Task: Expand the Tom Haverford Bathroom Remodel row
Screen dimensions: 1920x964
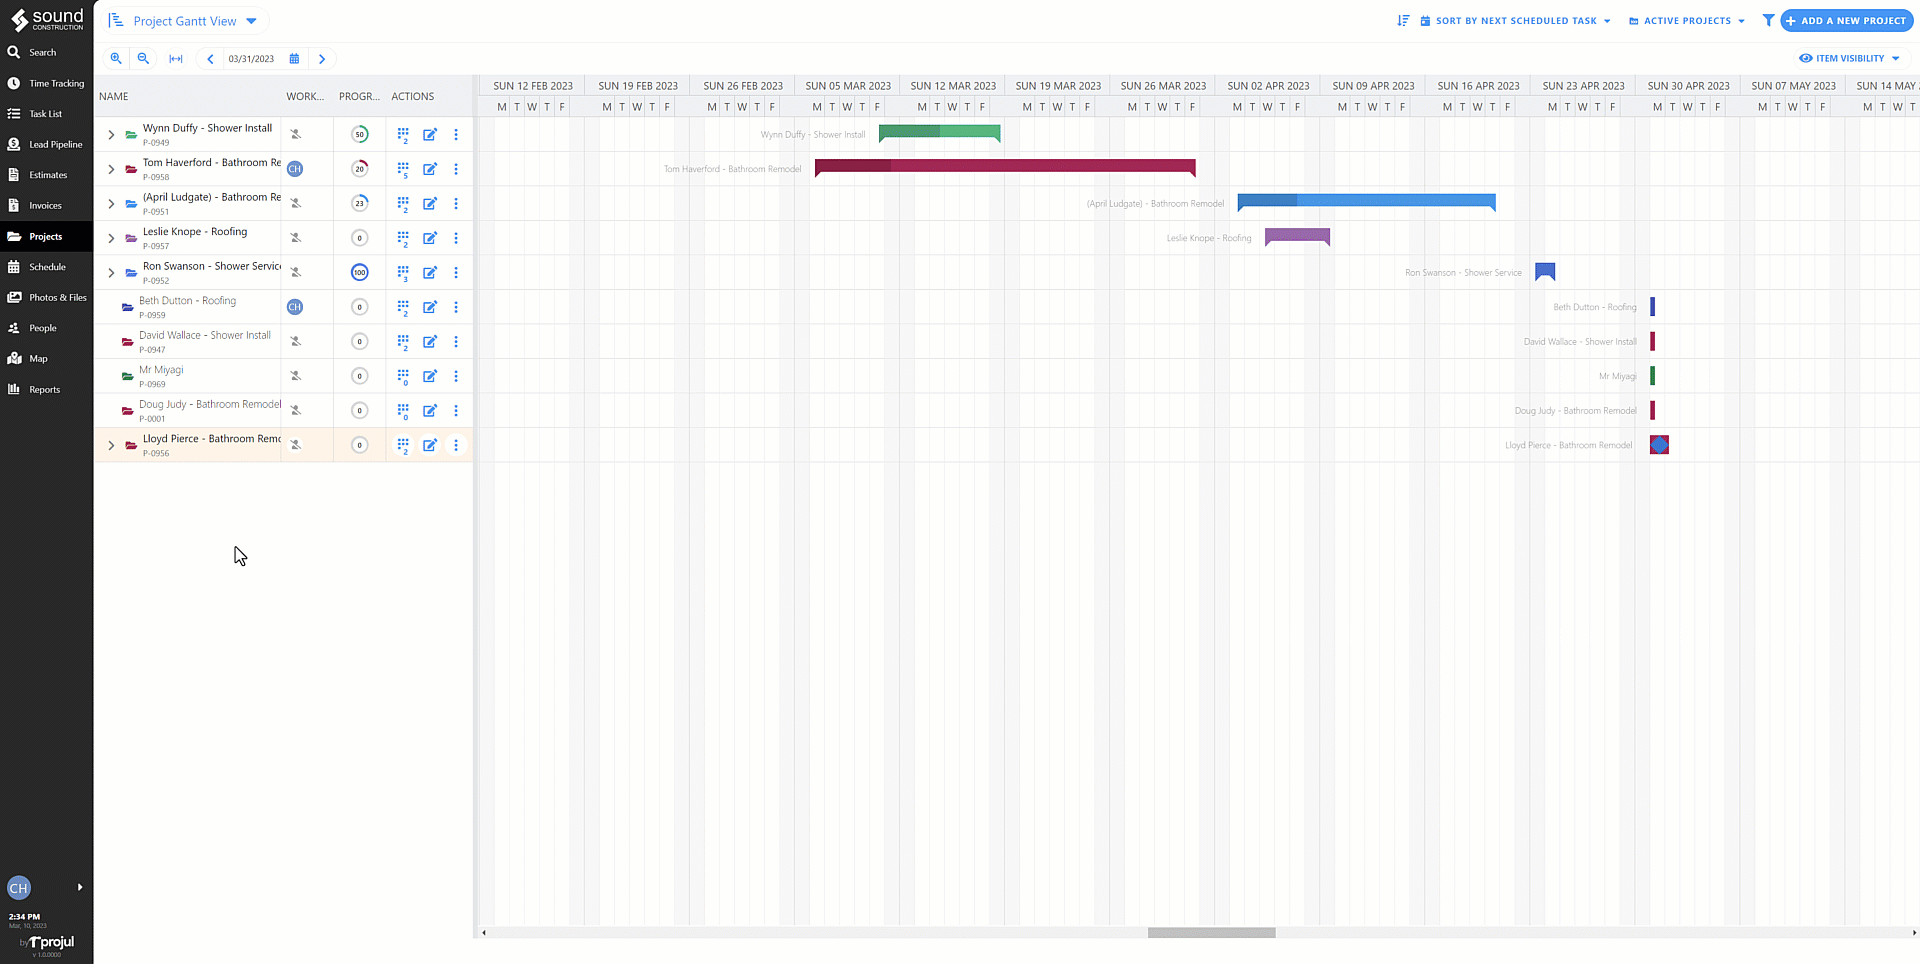Action: [x=110, y=168]
